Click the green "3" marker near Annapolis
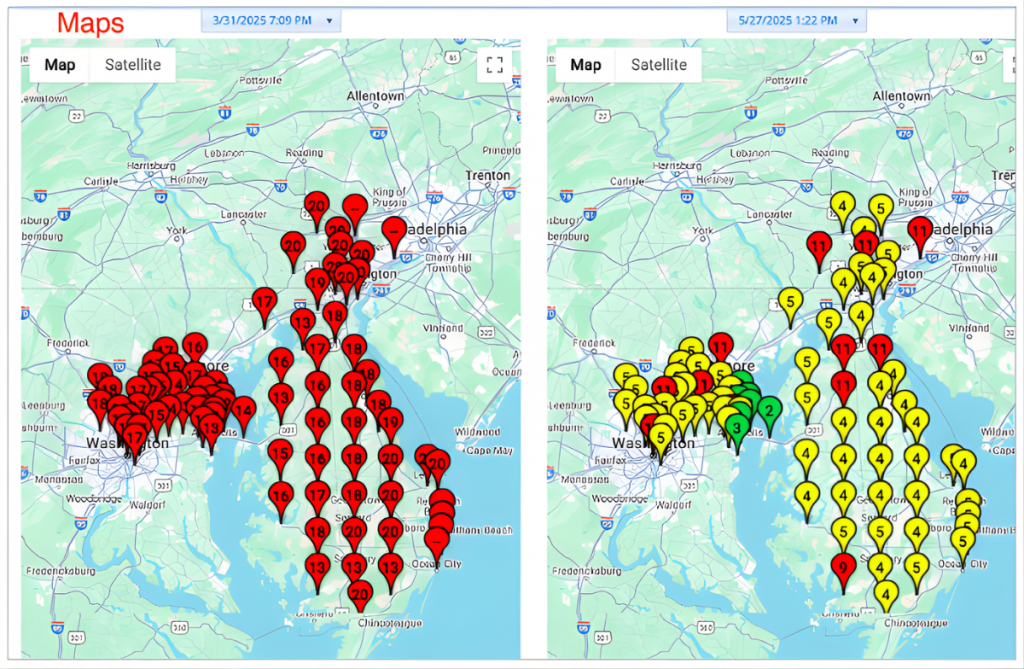Image resolution: width=1024 pixels, height=669 pixels. [x=737, y=427]
